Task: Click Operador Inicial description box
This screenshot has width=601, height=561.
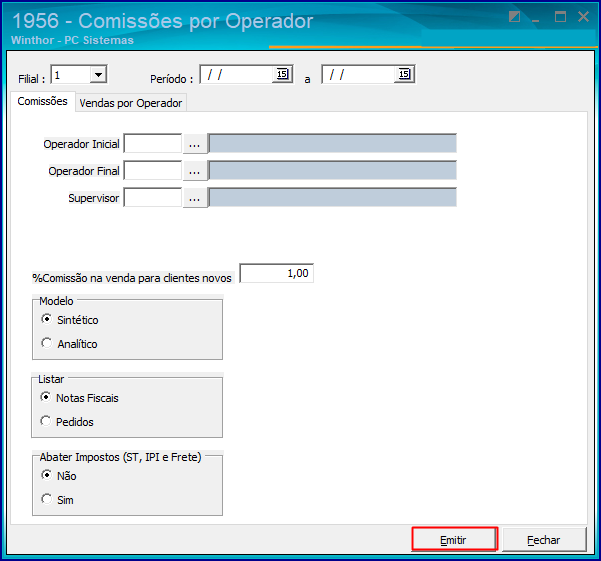Action: pos(332,144)
